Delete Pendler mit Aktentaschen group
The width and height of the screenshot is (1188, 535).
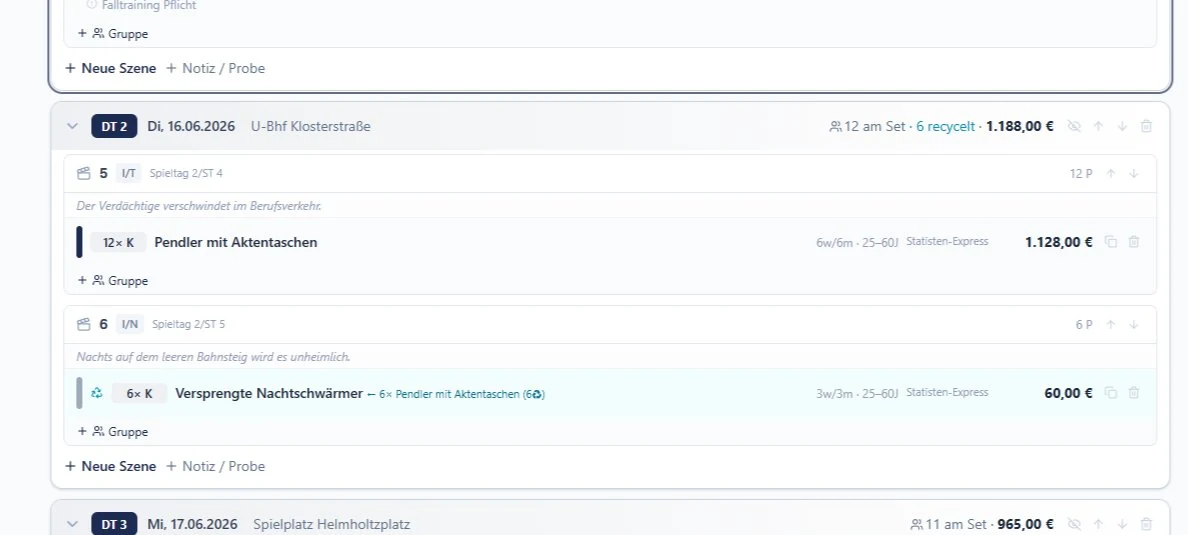1133,242
